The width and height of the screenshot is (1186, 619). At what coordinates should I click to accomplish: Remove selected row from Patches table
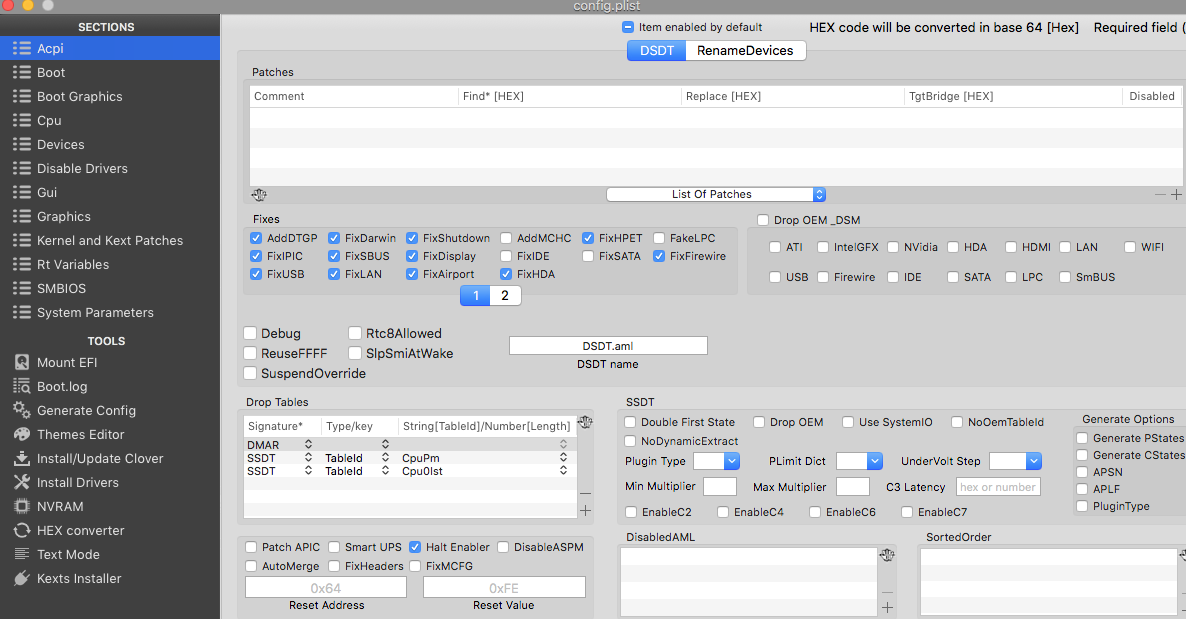coord(1160,194)
